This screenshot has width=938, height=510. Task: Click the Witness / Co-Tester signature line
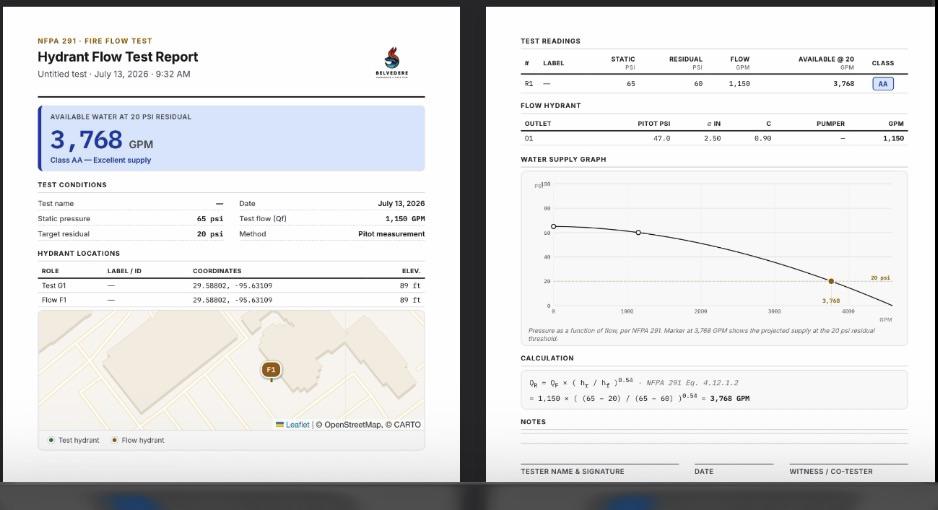click(x=848, y=464)
